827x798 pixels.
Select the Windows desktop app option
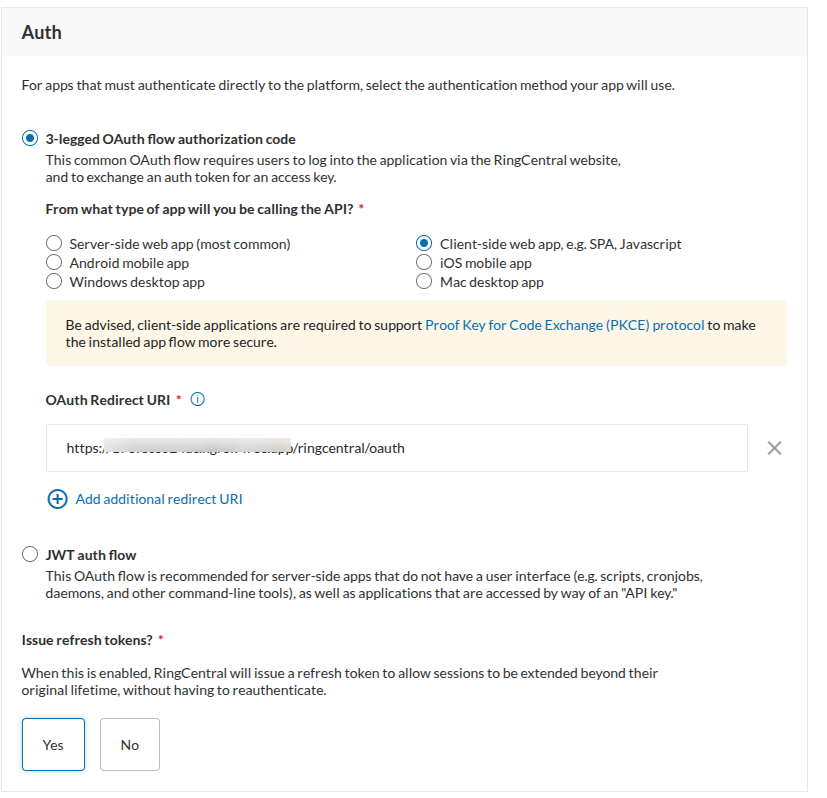53,281
